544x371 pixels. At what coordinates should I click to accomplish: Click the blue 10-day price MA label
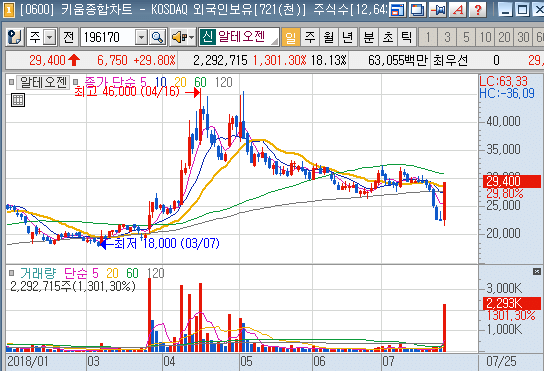click(x=161, y=82)
